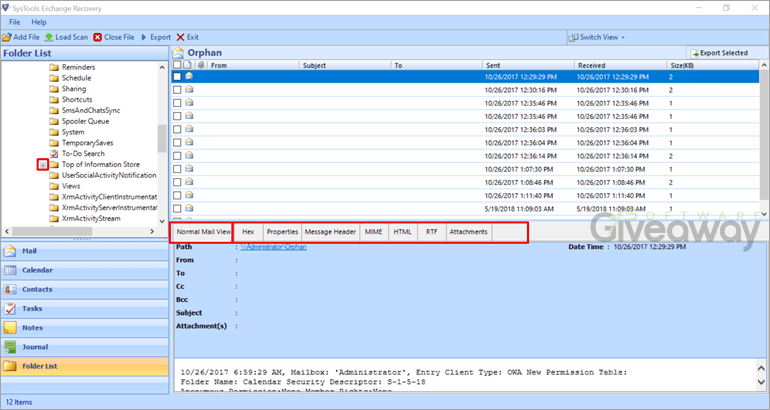770x410 pixels.
Task: Open the Calendar navigation pane icon
Action: (x=10, y=270)
